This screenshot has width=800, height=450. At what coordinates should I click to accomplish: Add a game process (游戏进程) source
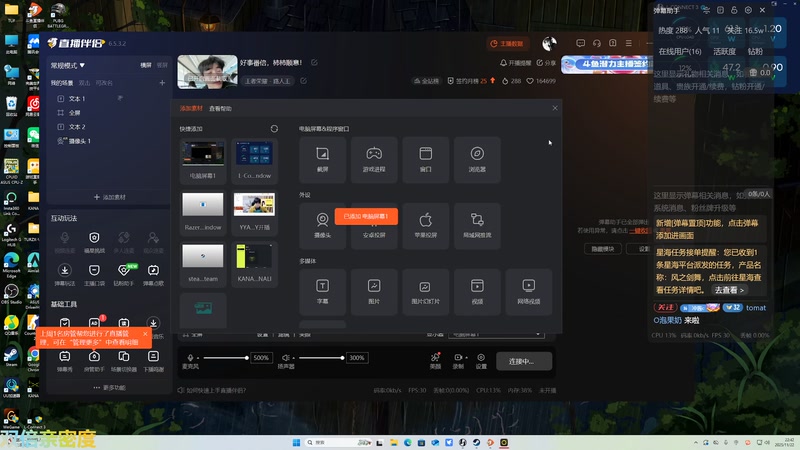(374, 160)
